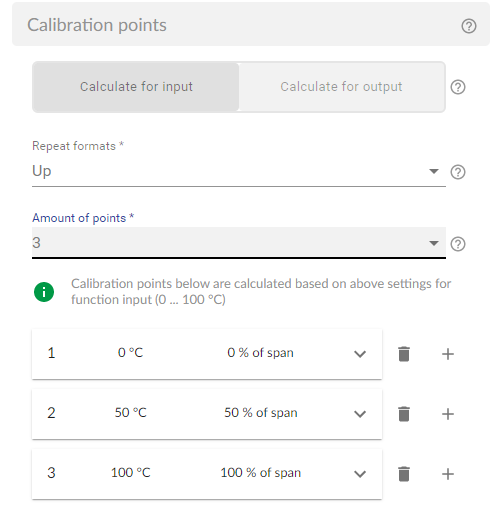The height and width of the screenshot is (512, 496).
Task: Add a point after calibration point 2
Action: (448, 414)
